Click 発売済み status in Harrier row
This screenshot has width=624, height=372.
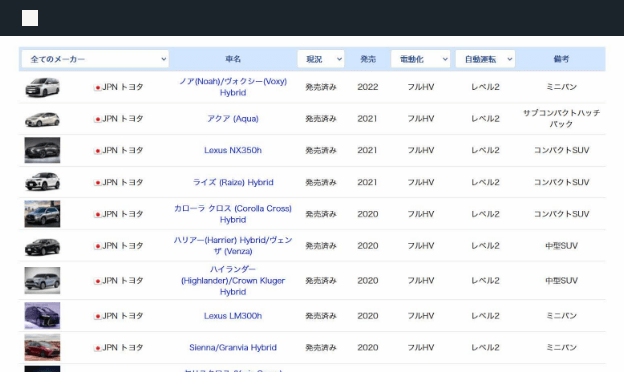(321, 245)
